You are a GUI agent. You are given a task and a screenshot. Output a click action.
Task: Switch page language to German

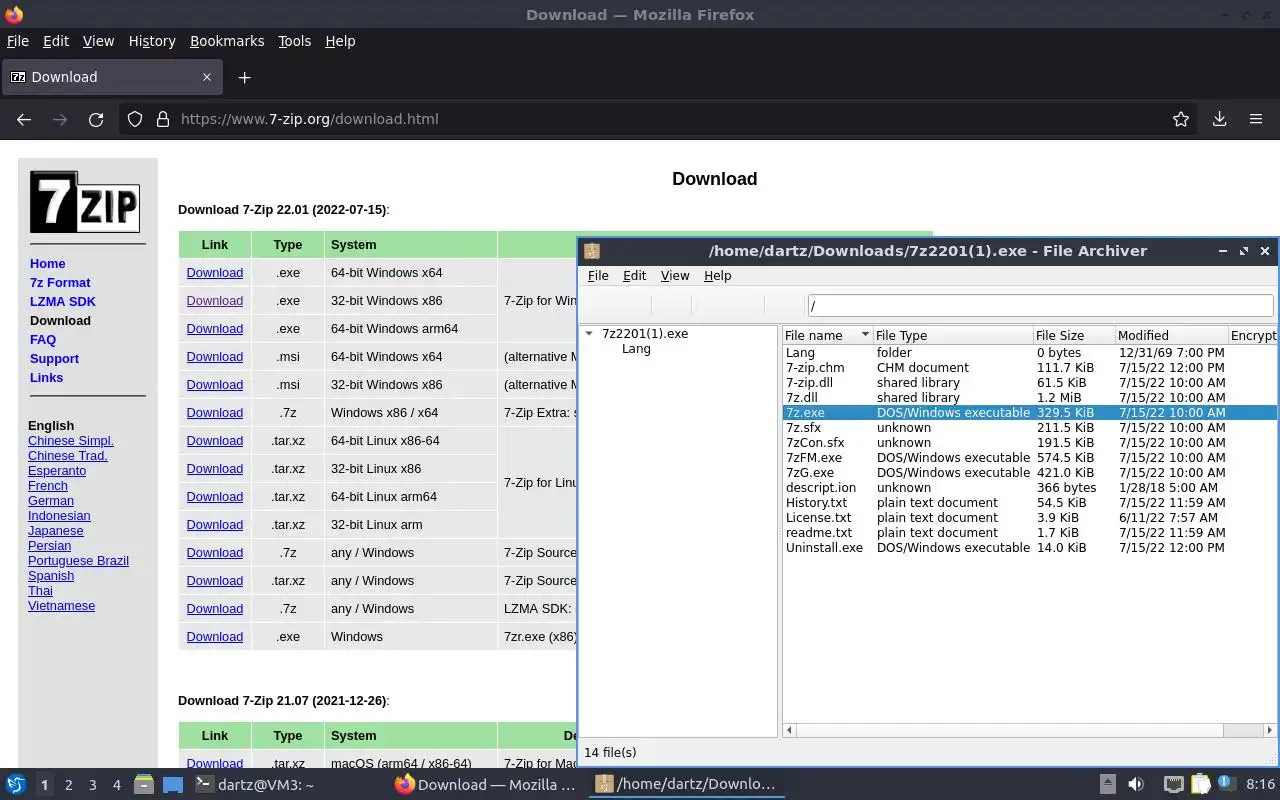51,500
